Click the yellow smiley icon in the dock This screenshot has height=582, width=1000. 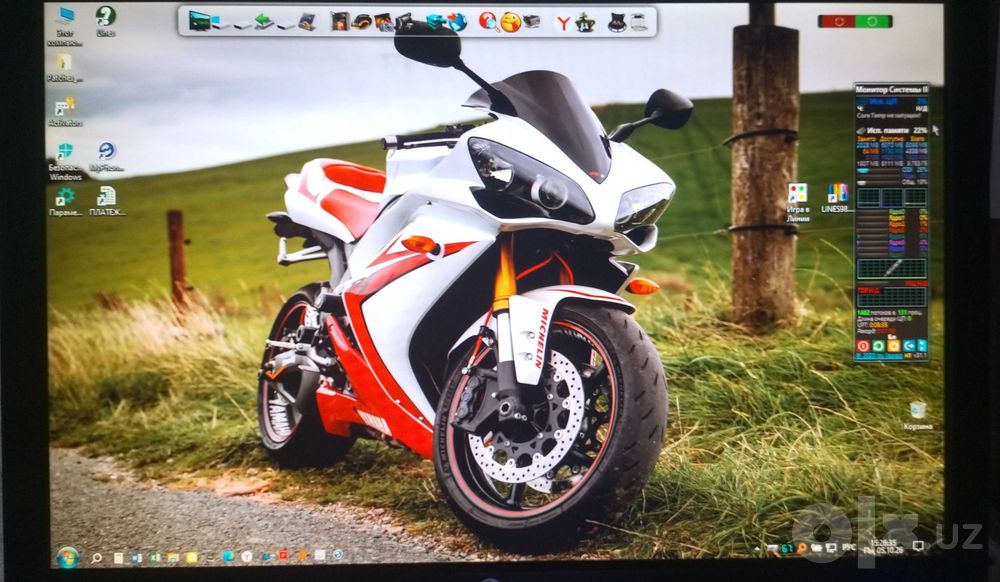(x=510, y=22)
